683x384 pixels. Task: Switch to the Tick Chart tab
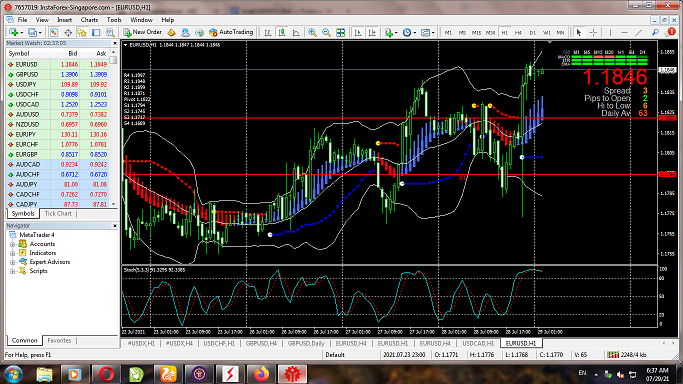(58, 213)
